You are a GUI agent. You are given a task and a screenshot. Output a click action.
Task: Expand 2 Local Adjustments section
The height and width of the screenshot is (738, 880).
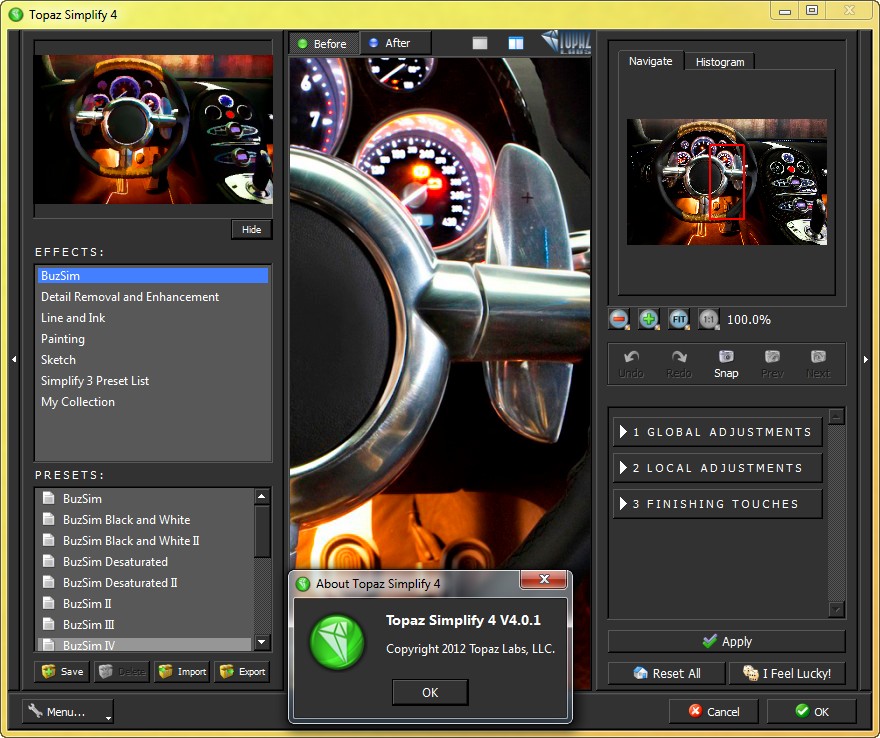[x=717, y=467]
